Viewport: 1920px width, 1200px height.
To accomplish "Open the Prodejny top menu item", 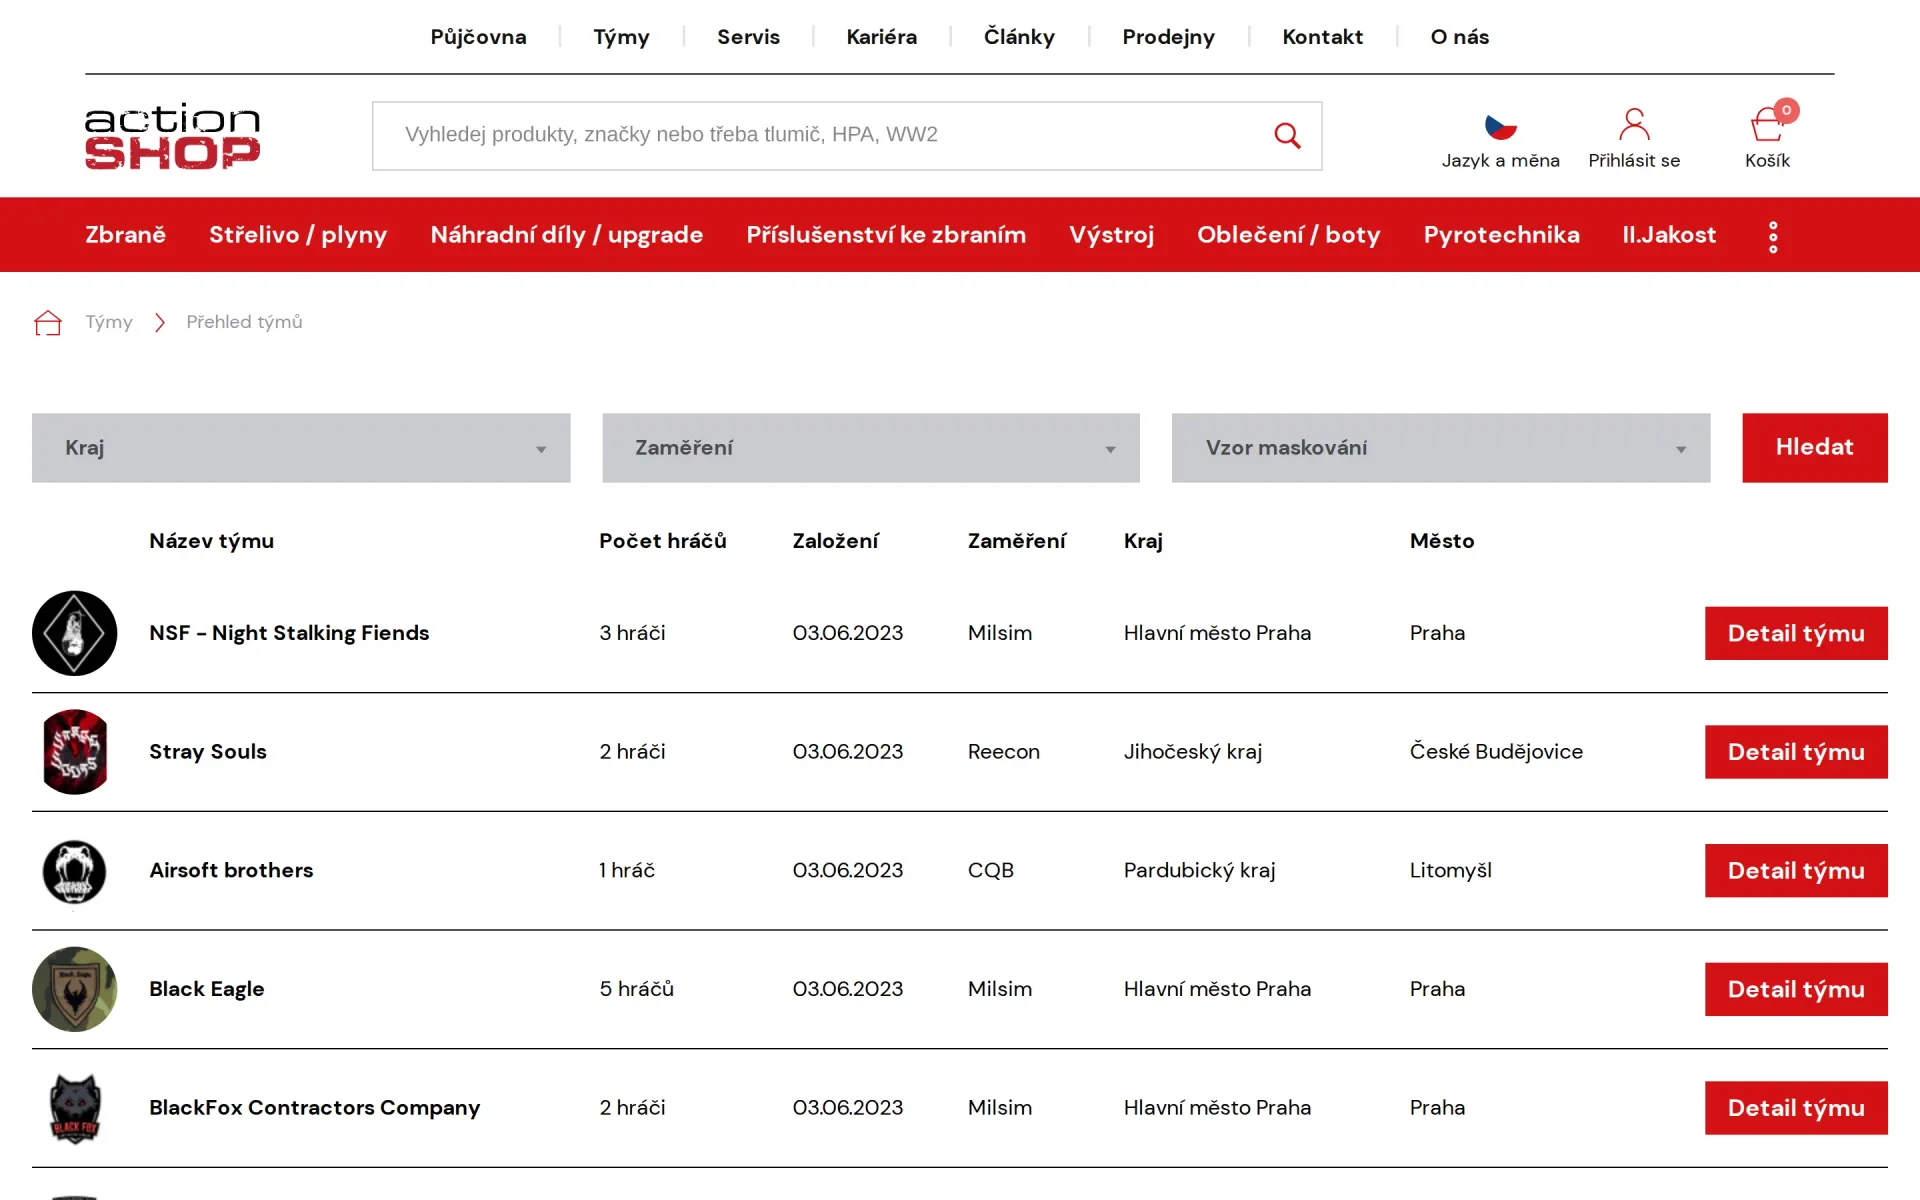I will 1168,37.
